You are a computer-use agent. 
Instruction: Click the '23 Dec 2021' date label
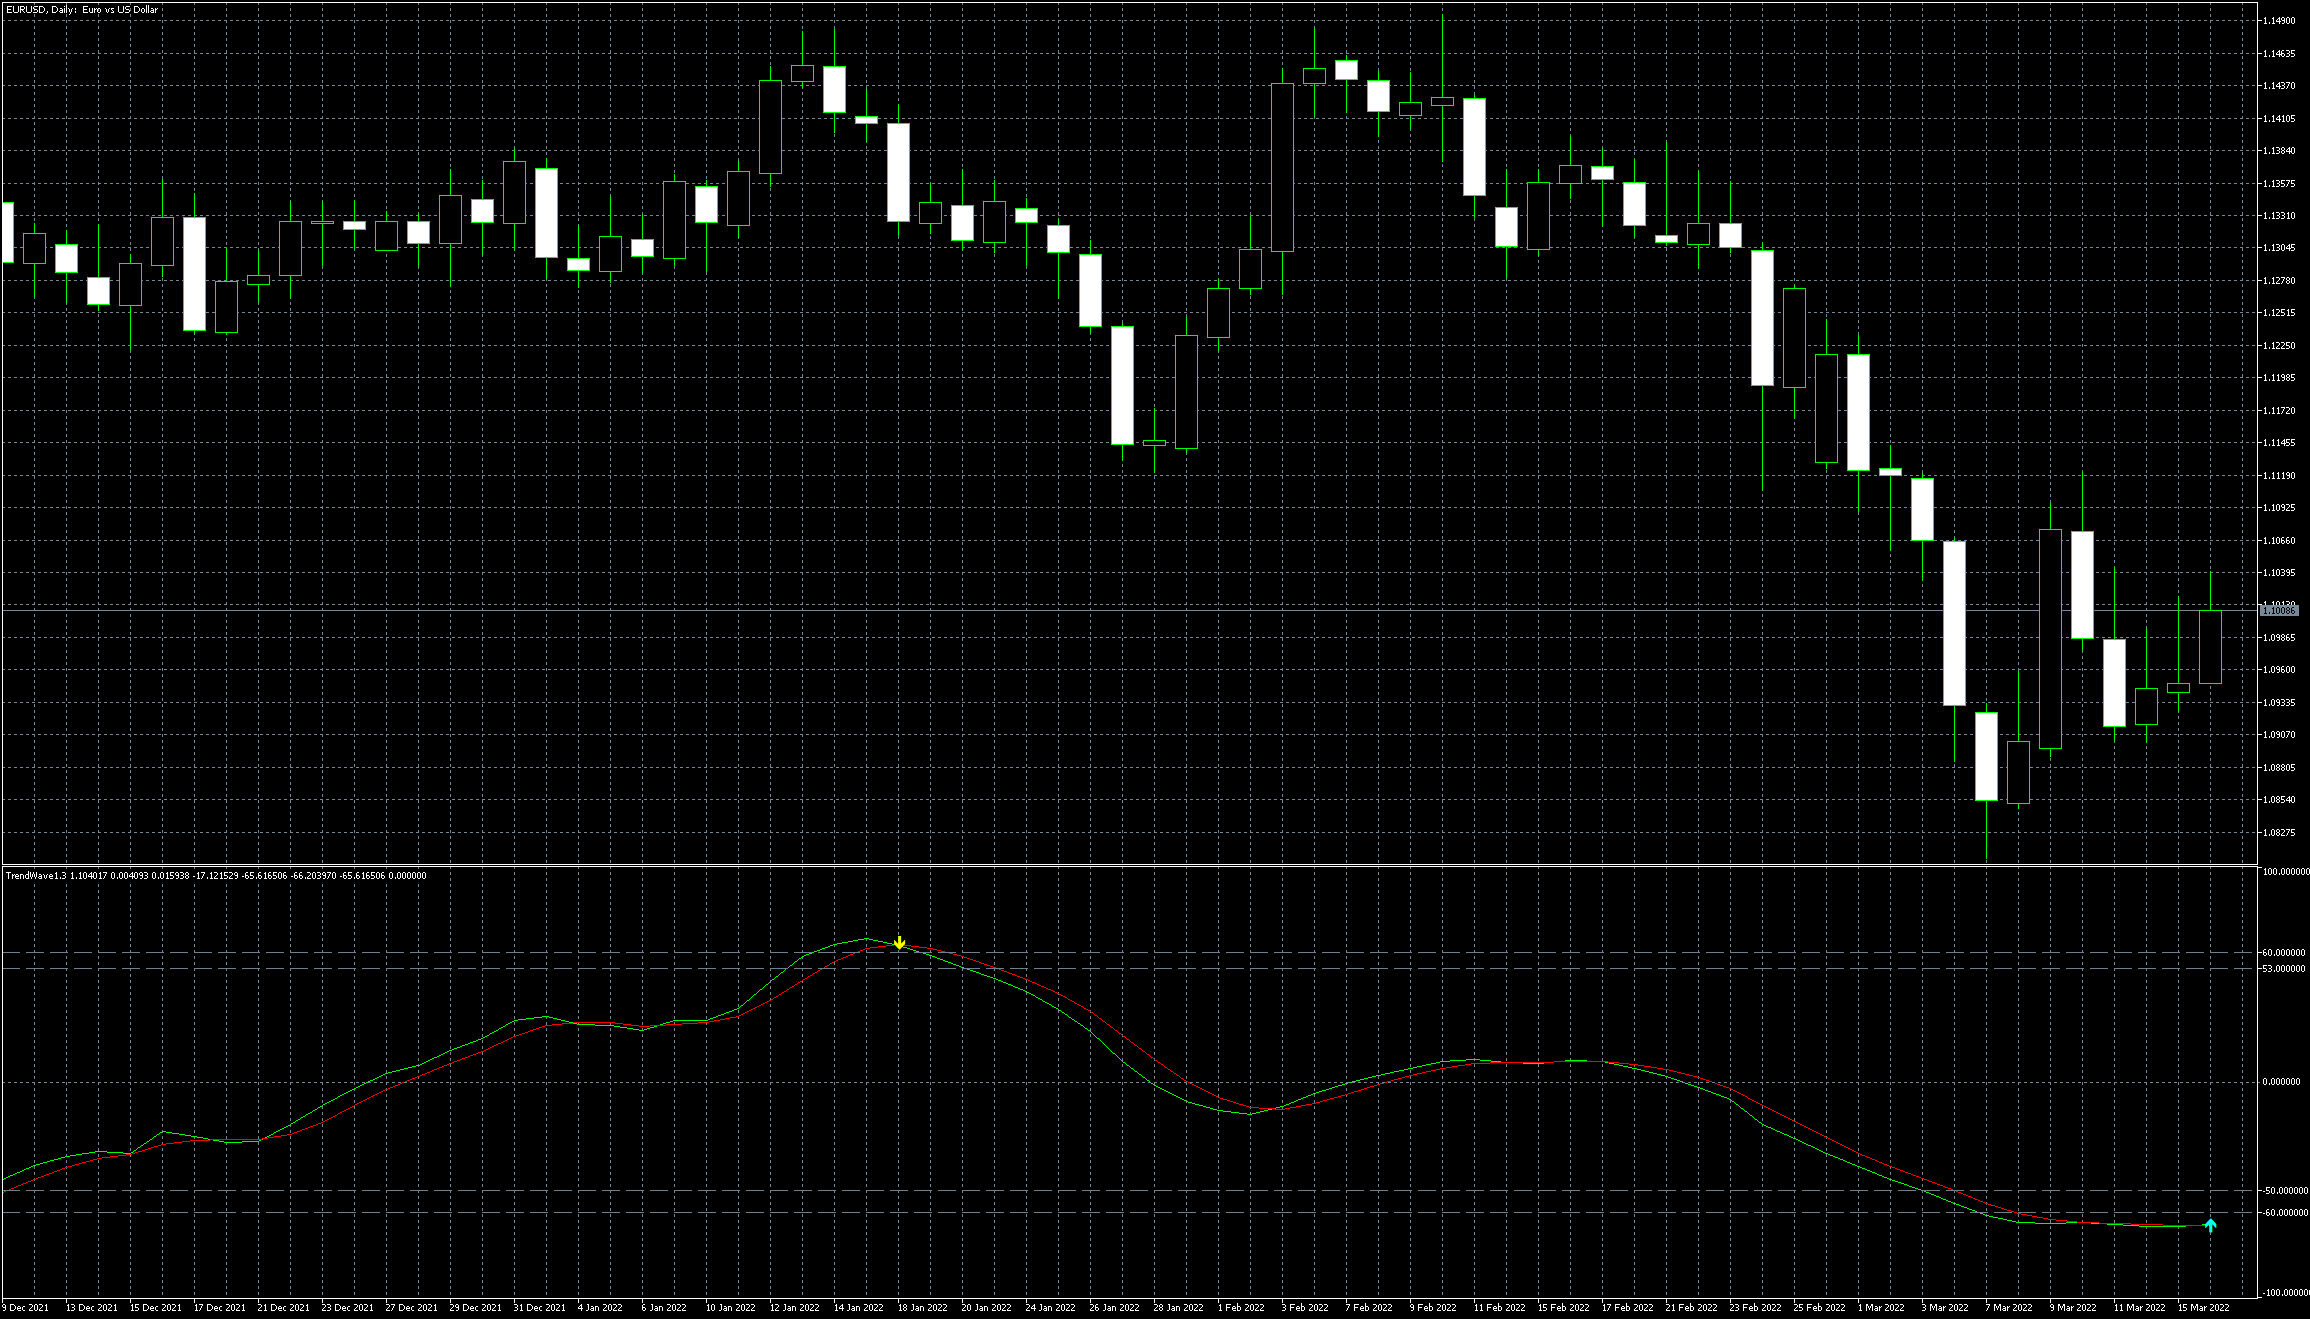tap(347, 1308)
